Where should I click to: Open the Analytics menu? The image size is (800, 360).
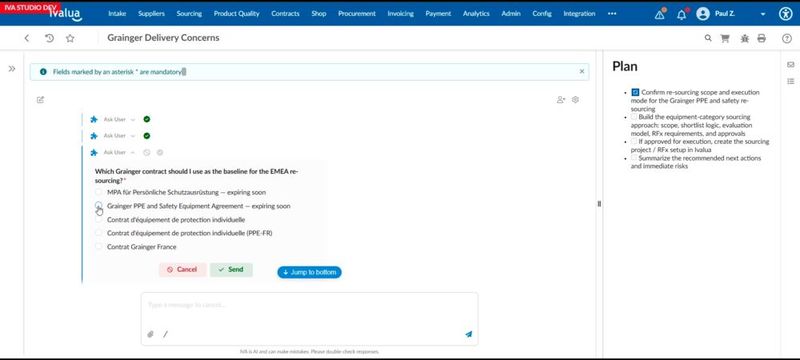coord(476,14)
